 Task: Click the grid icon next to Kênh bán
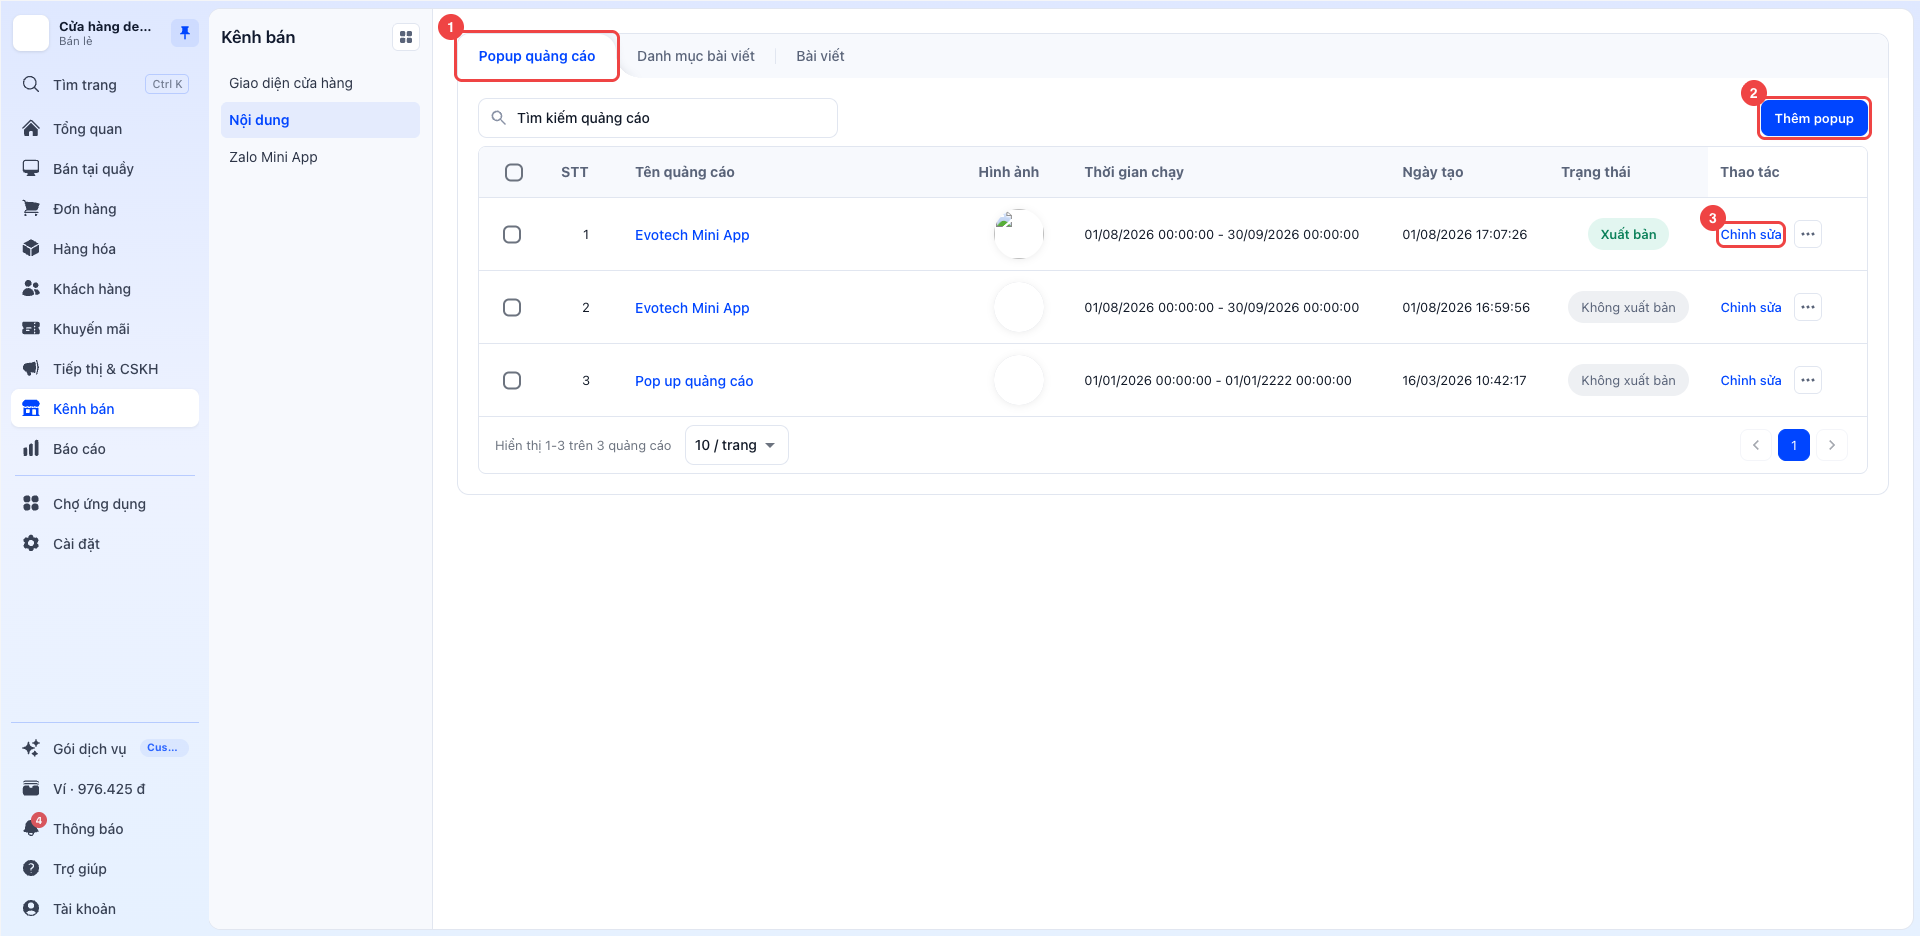(406, 37)
